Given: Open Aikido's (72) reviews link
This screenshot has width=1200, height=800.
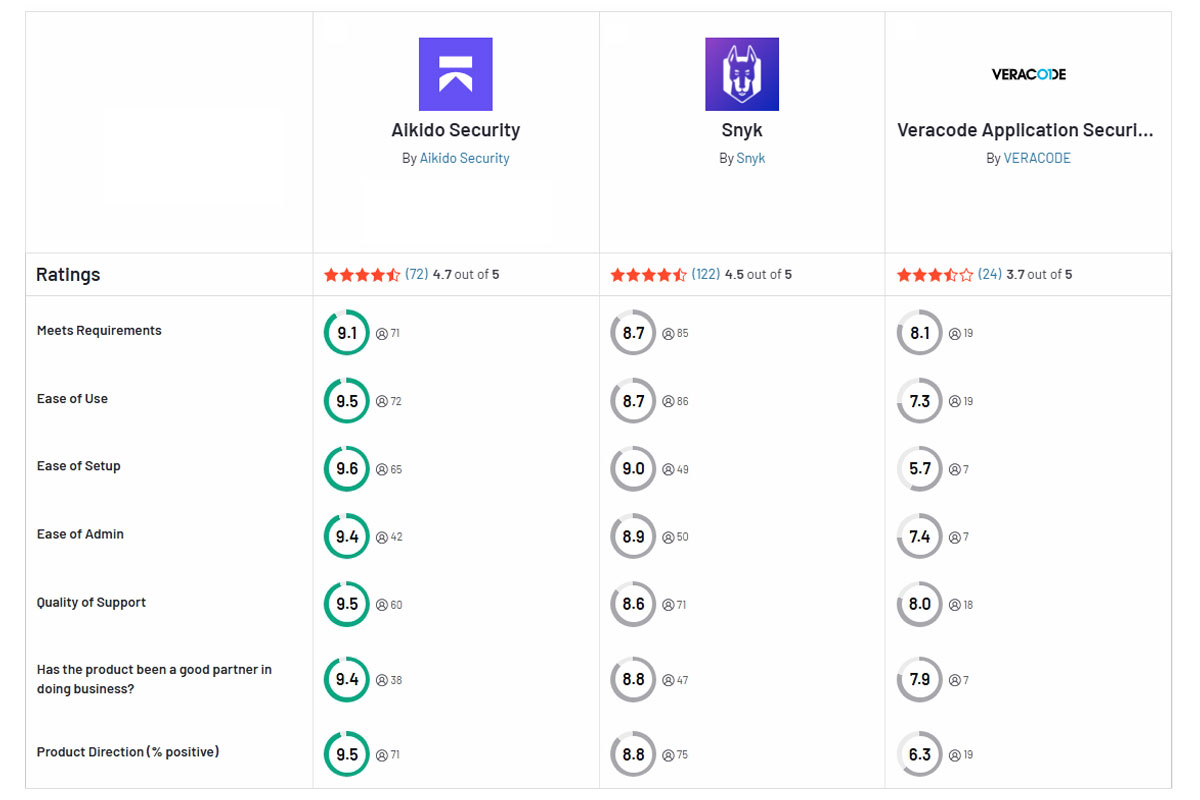Looking at the screenshot, I should click(417, 274).
